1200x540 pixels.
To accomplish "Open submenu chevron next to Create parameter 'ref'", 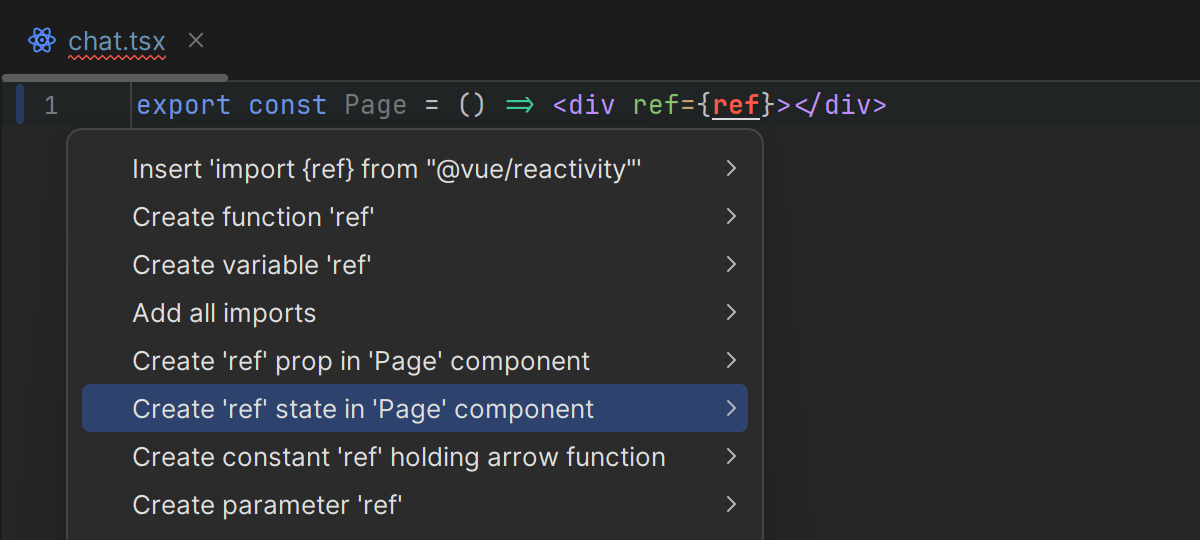I will (731, 505).
